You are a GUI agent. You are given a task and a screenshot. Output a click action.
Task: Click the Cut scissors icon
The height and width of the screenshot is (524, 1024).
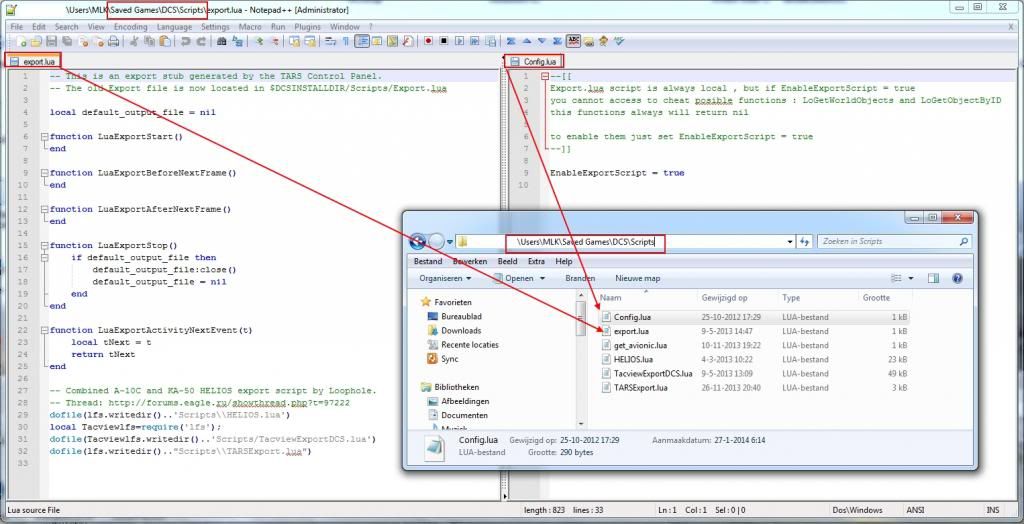tap(135, 41)
